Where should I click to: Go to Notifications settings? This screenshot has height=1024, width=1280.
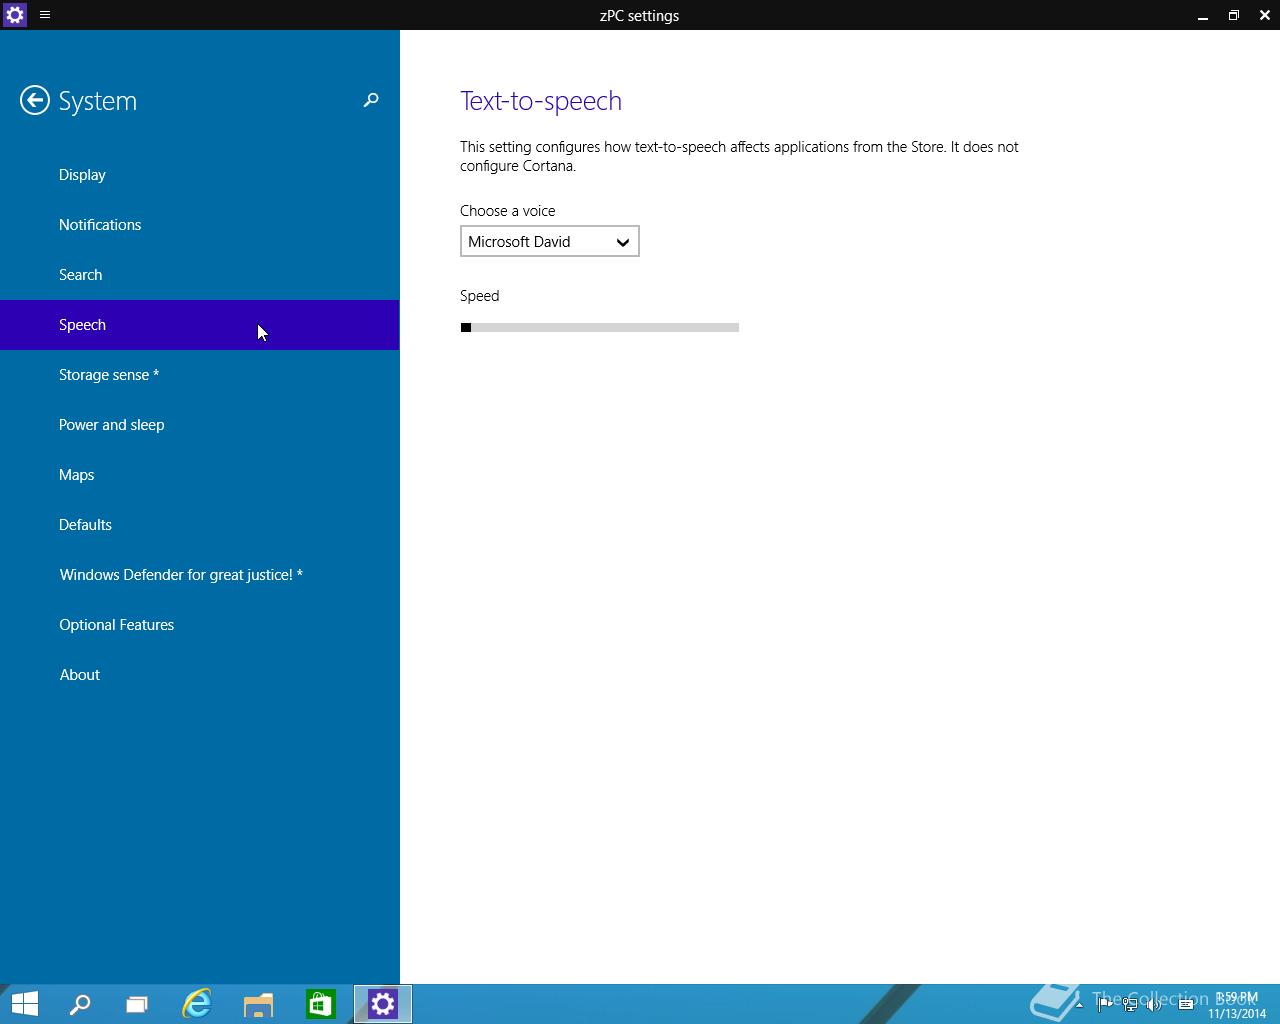200,225
